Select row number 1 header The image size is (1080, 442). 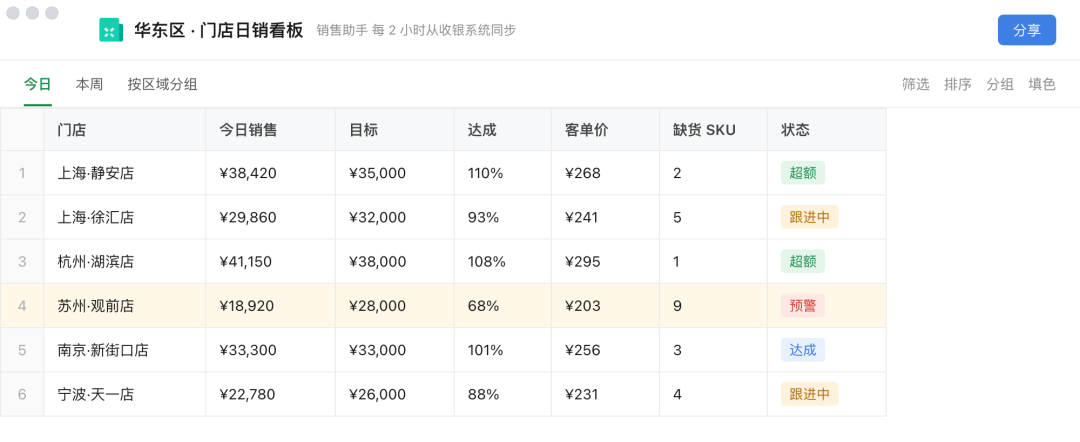(x=22, y=173)
